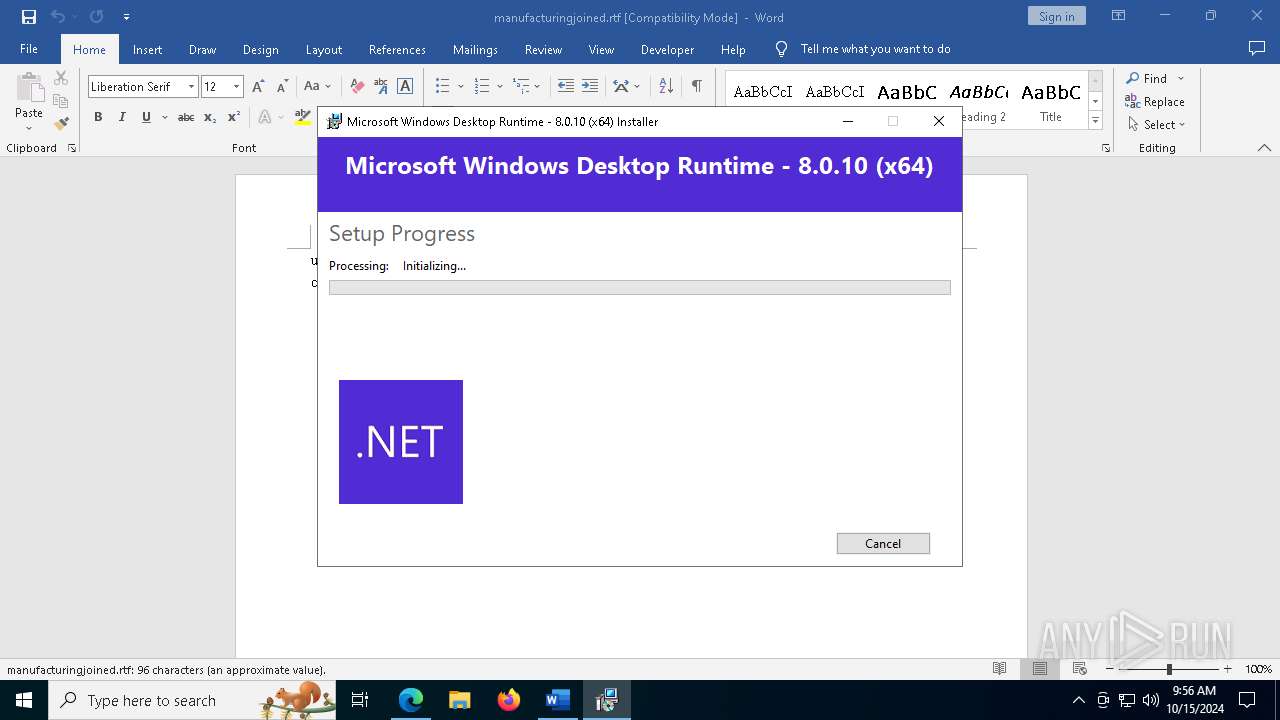Save document with floppy disk icon
Screen dimensions: 1280x720
[x=29, y=17]
